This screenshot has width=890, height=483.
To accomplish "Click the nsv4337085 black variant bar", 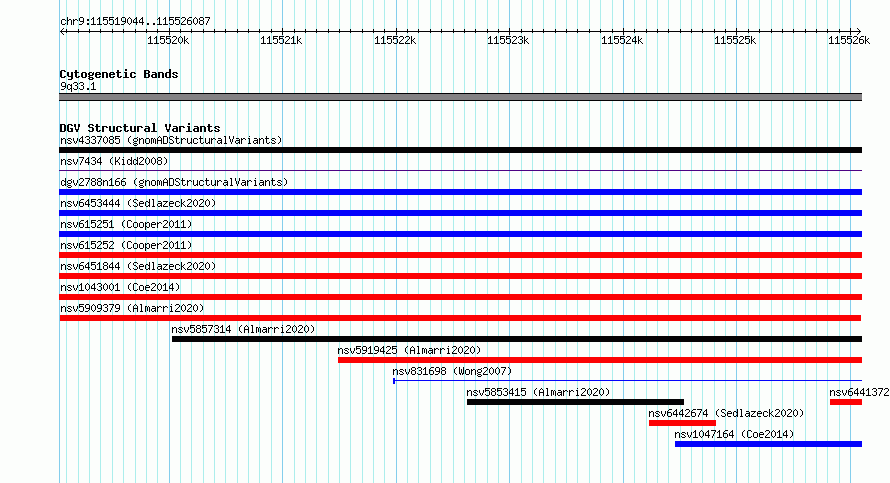I will 460,150.
